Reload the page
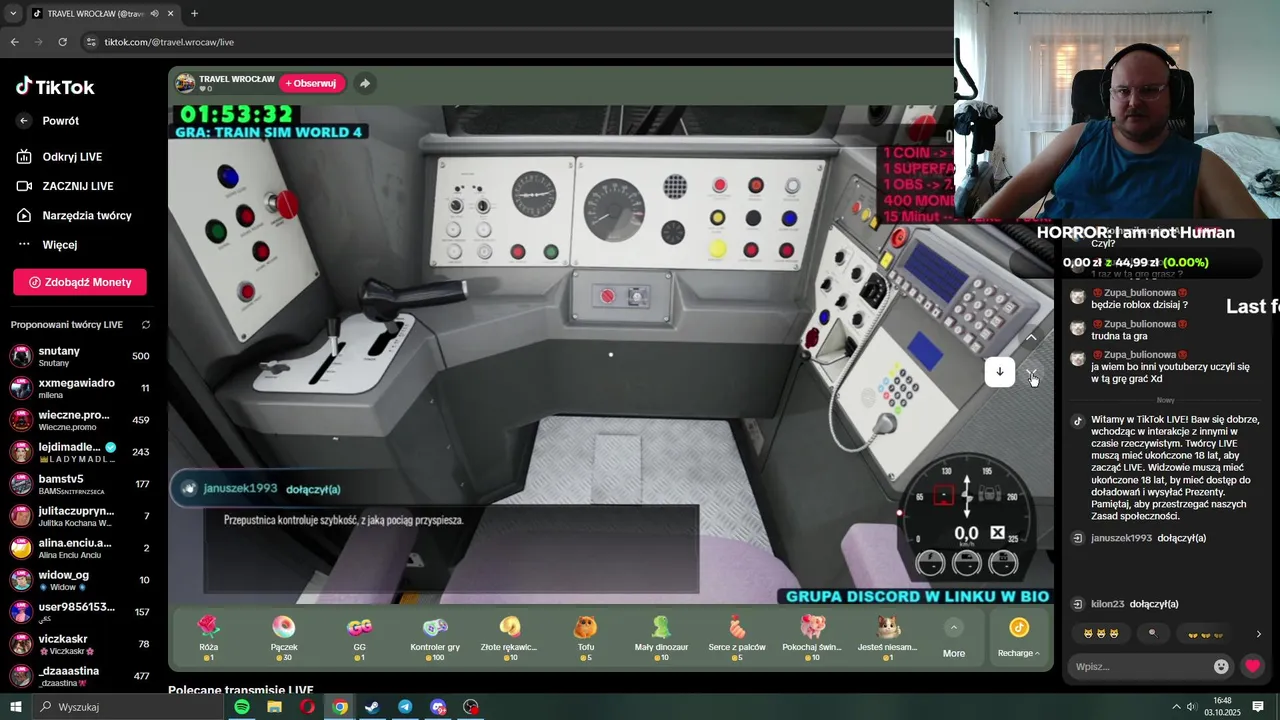 62,42
